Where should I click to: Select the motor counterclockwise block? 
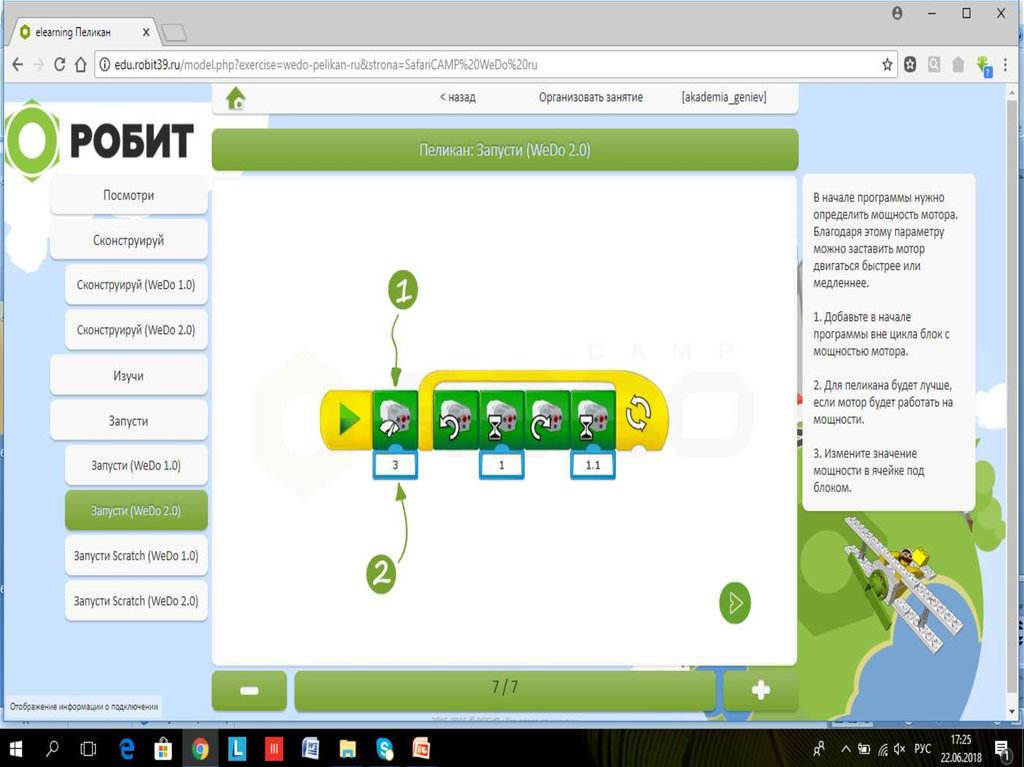click(456, 419)
